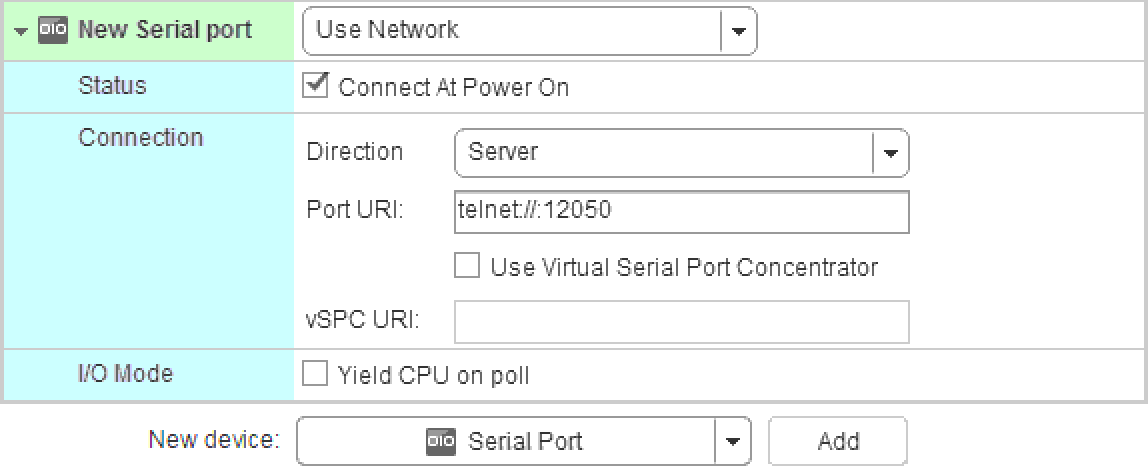Click the Add button
This screenshot has width=1148, height=472.
838,441
